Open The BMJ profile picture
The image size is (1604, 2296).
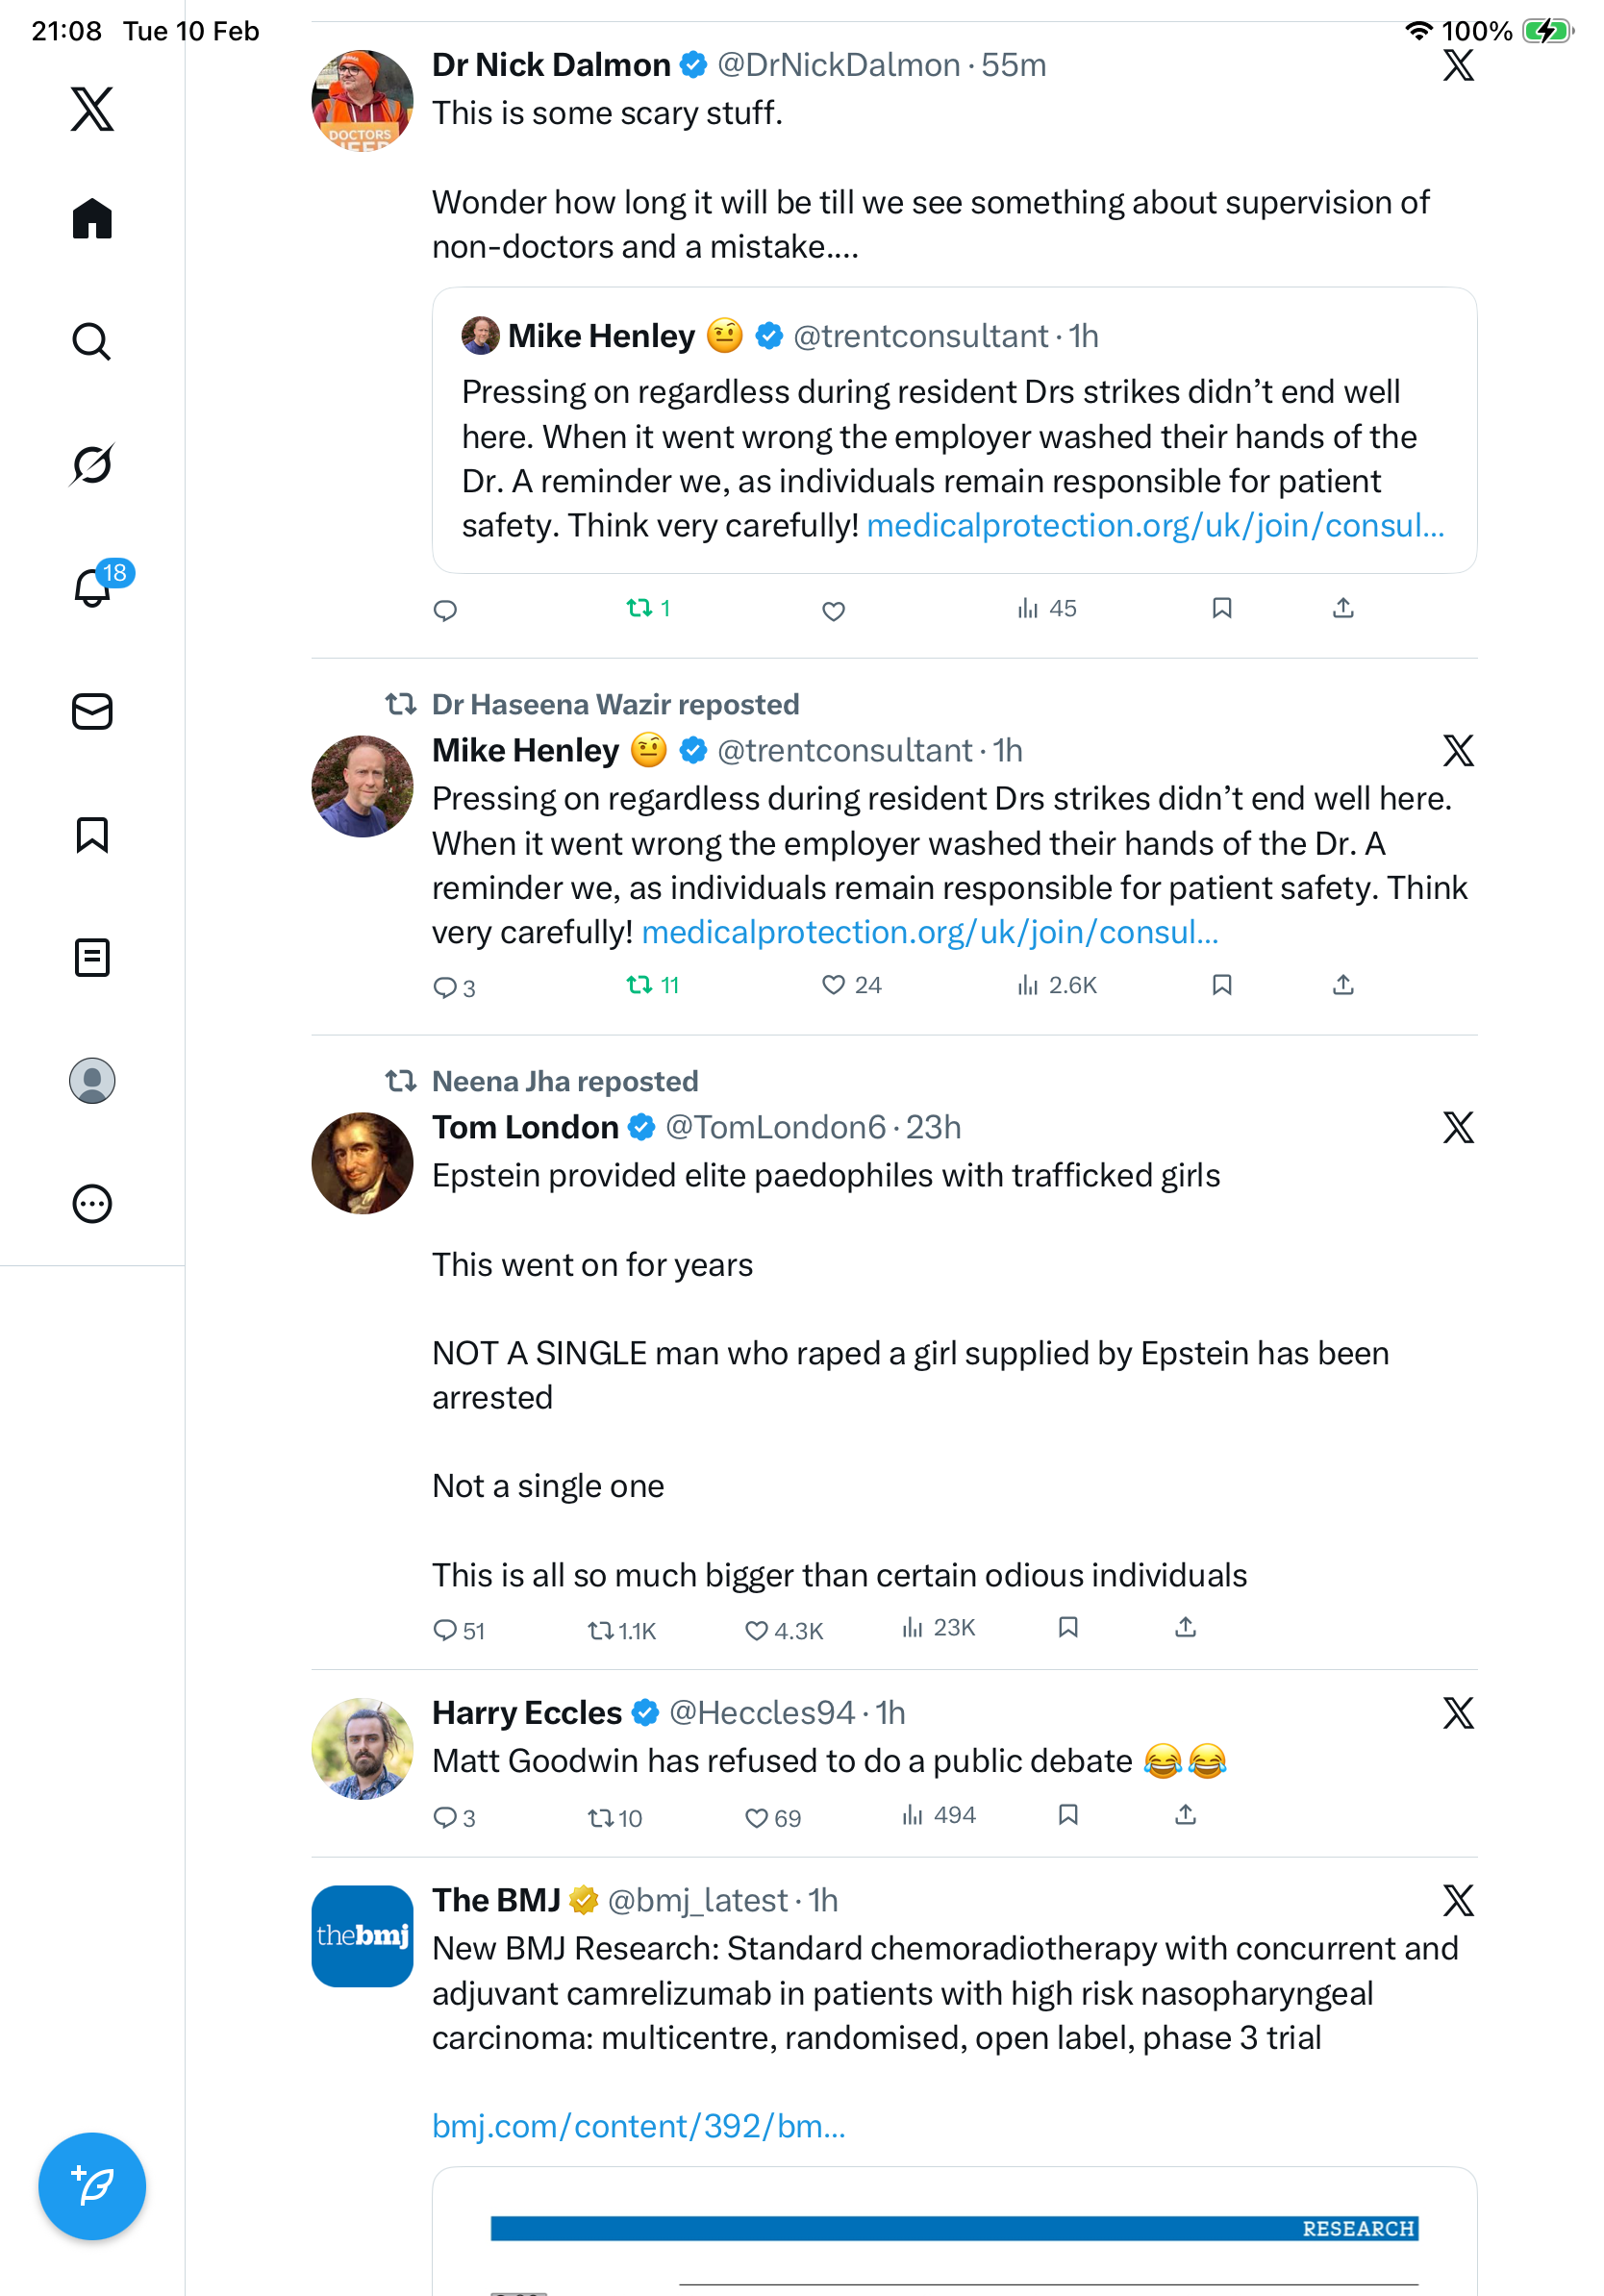point(362,1936)
